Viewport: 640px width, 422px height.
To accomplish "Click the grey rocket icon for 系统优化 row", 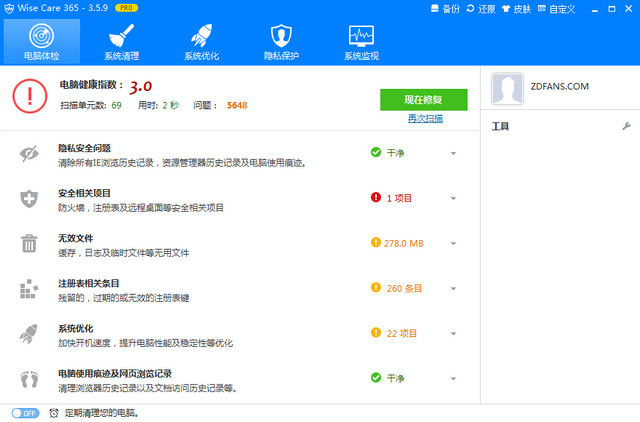I will pyautogui.click(x=29, y=334).
